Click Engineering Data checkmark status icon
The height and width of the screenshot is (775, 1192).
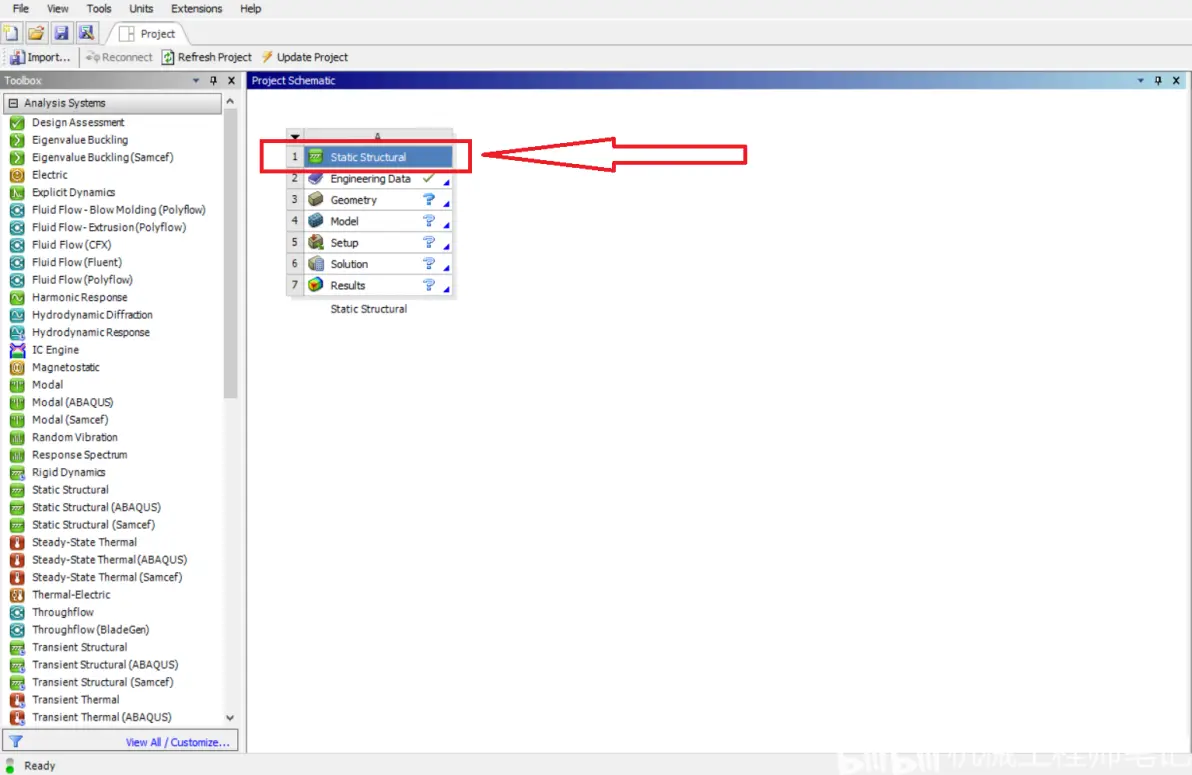[429, 178]
